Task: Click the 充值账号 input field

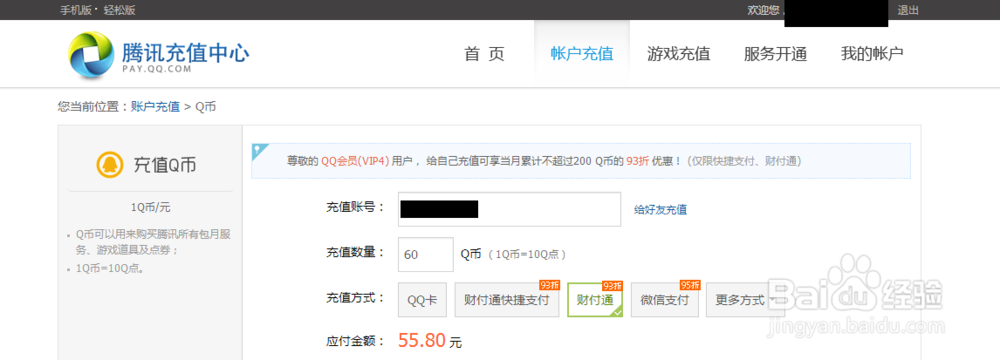Action: click(509, 209)
